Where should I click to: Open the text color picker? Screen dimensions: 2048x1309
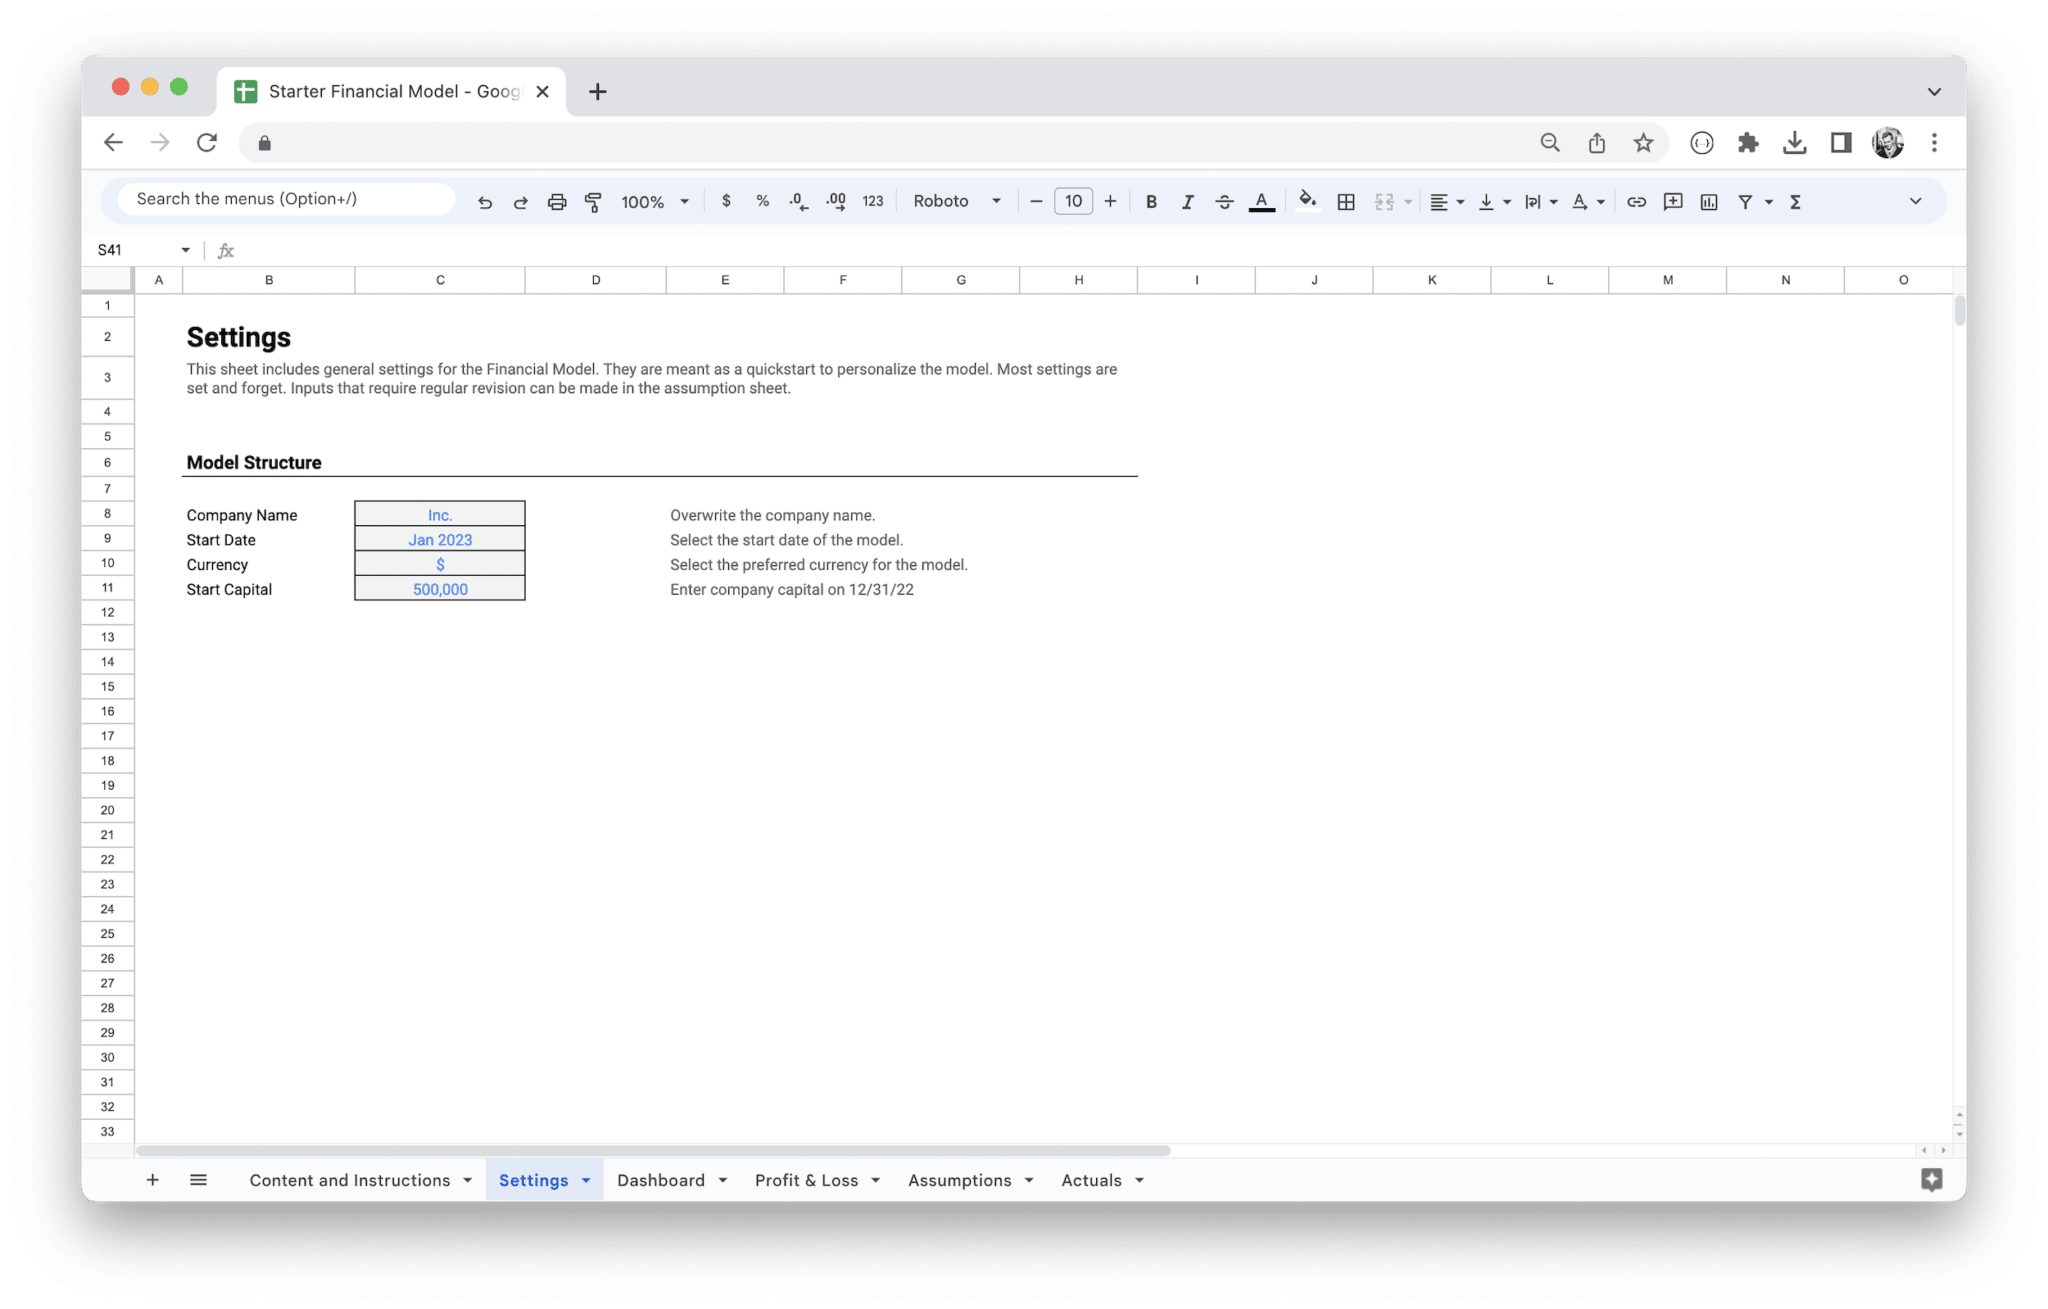point(1261,201)
